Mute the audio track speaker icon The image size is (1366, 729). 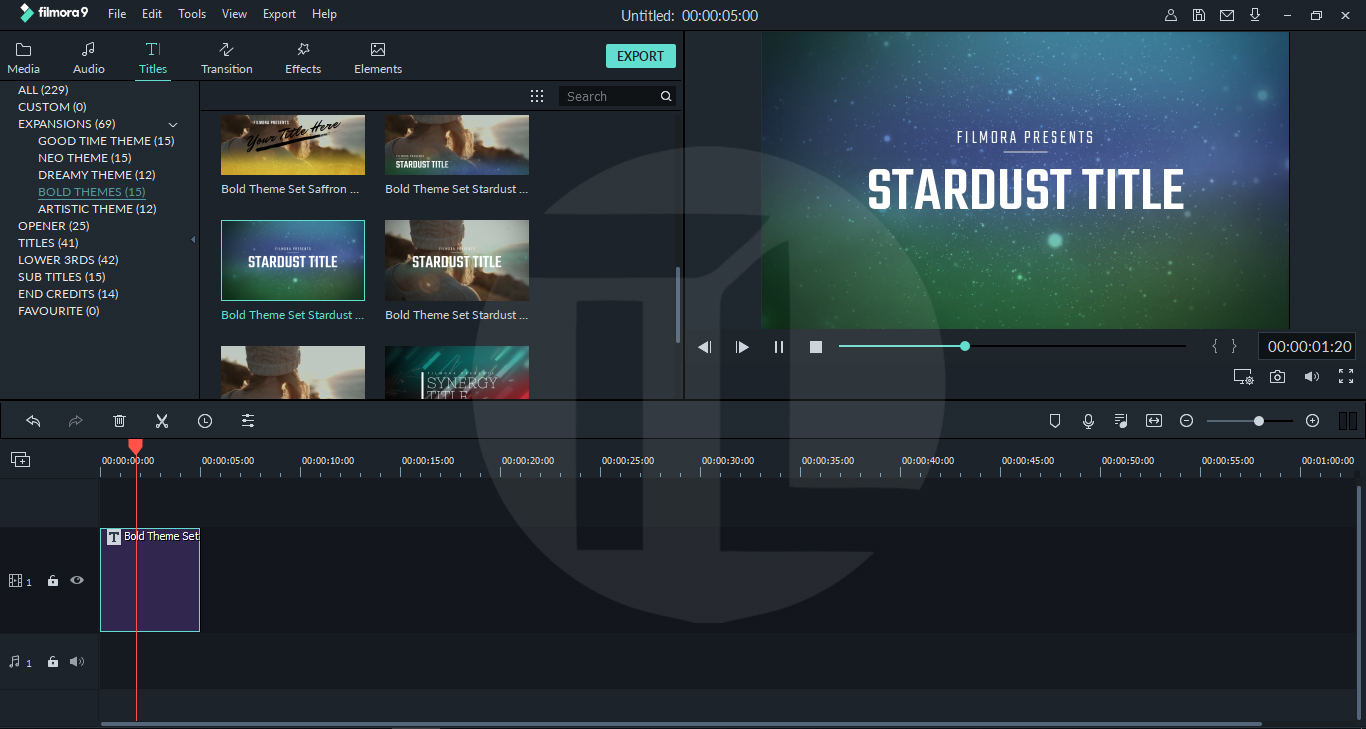click(76, 661)
